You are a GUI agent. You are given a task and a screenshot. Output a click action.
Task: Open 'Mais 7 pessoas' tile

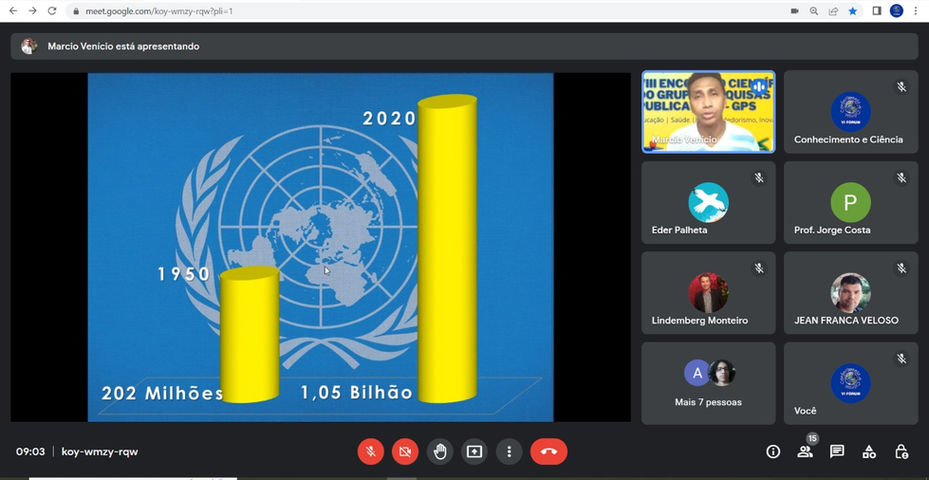coord(708,383)
